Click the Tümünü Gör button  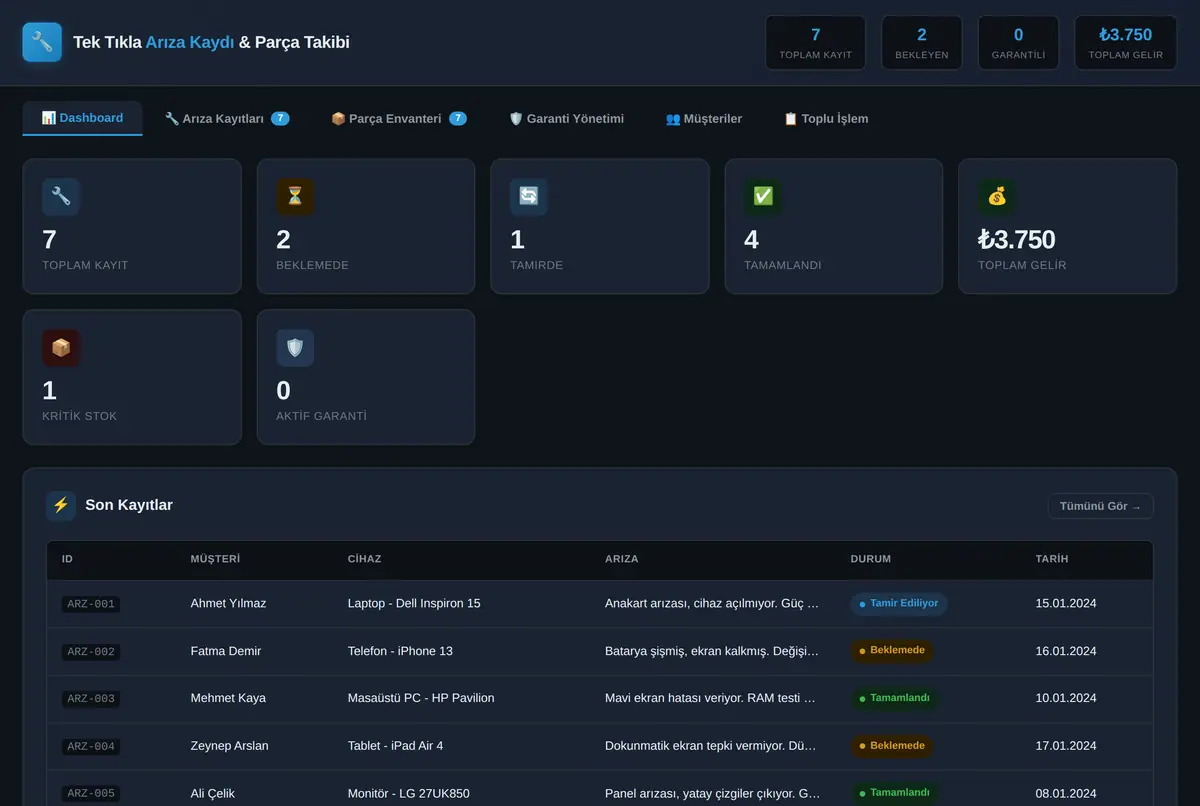[1100, 506]
